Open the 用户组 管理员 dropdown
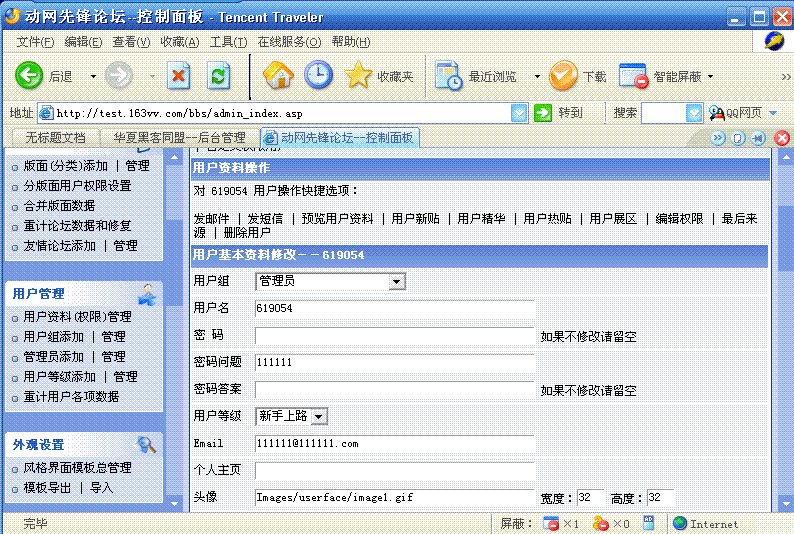The width and height of the screenshot is (794, 534). pos(396,281)
